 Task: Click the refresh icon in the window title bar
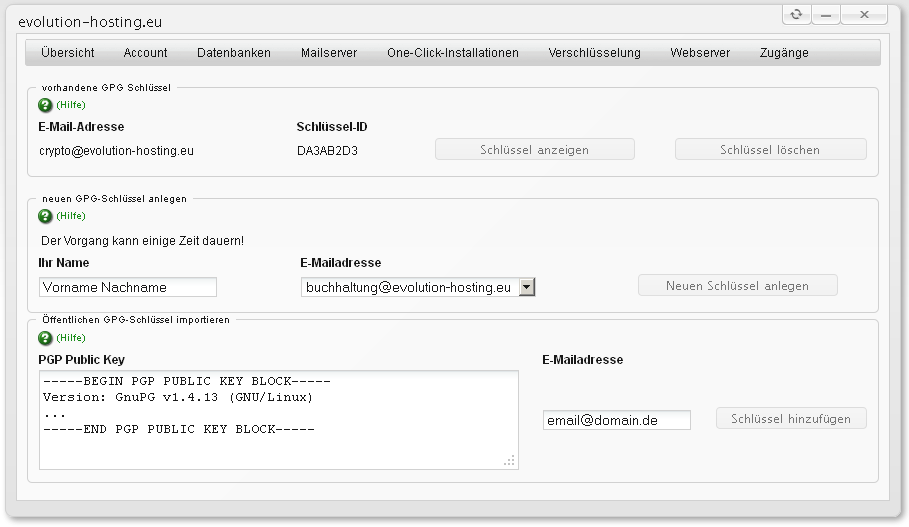point(796,14)
